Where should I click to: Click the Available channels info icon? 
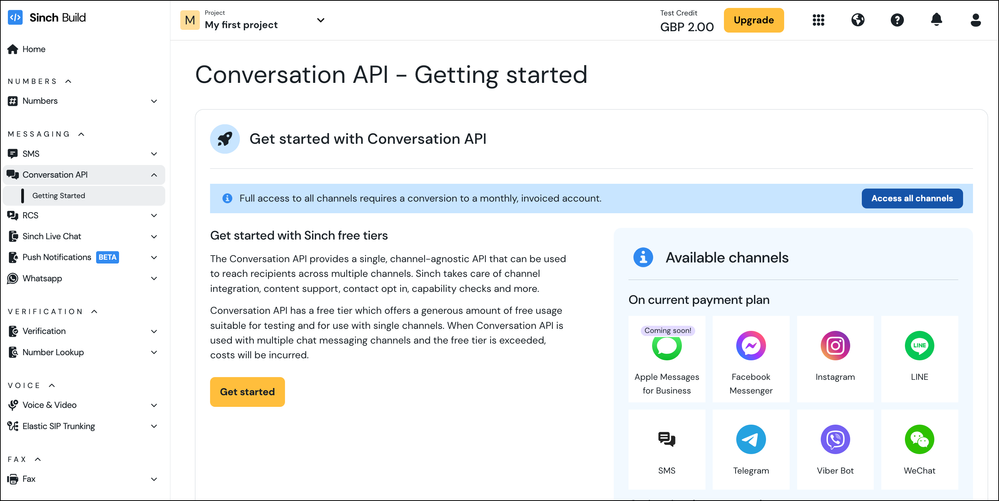643,258
